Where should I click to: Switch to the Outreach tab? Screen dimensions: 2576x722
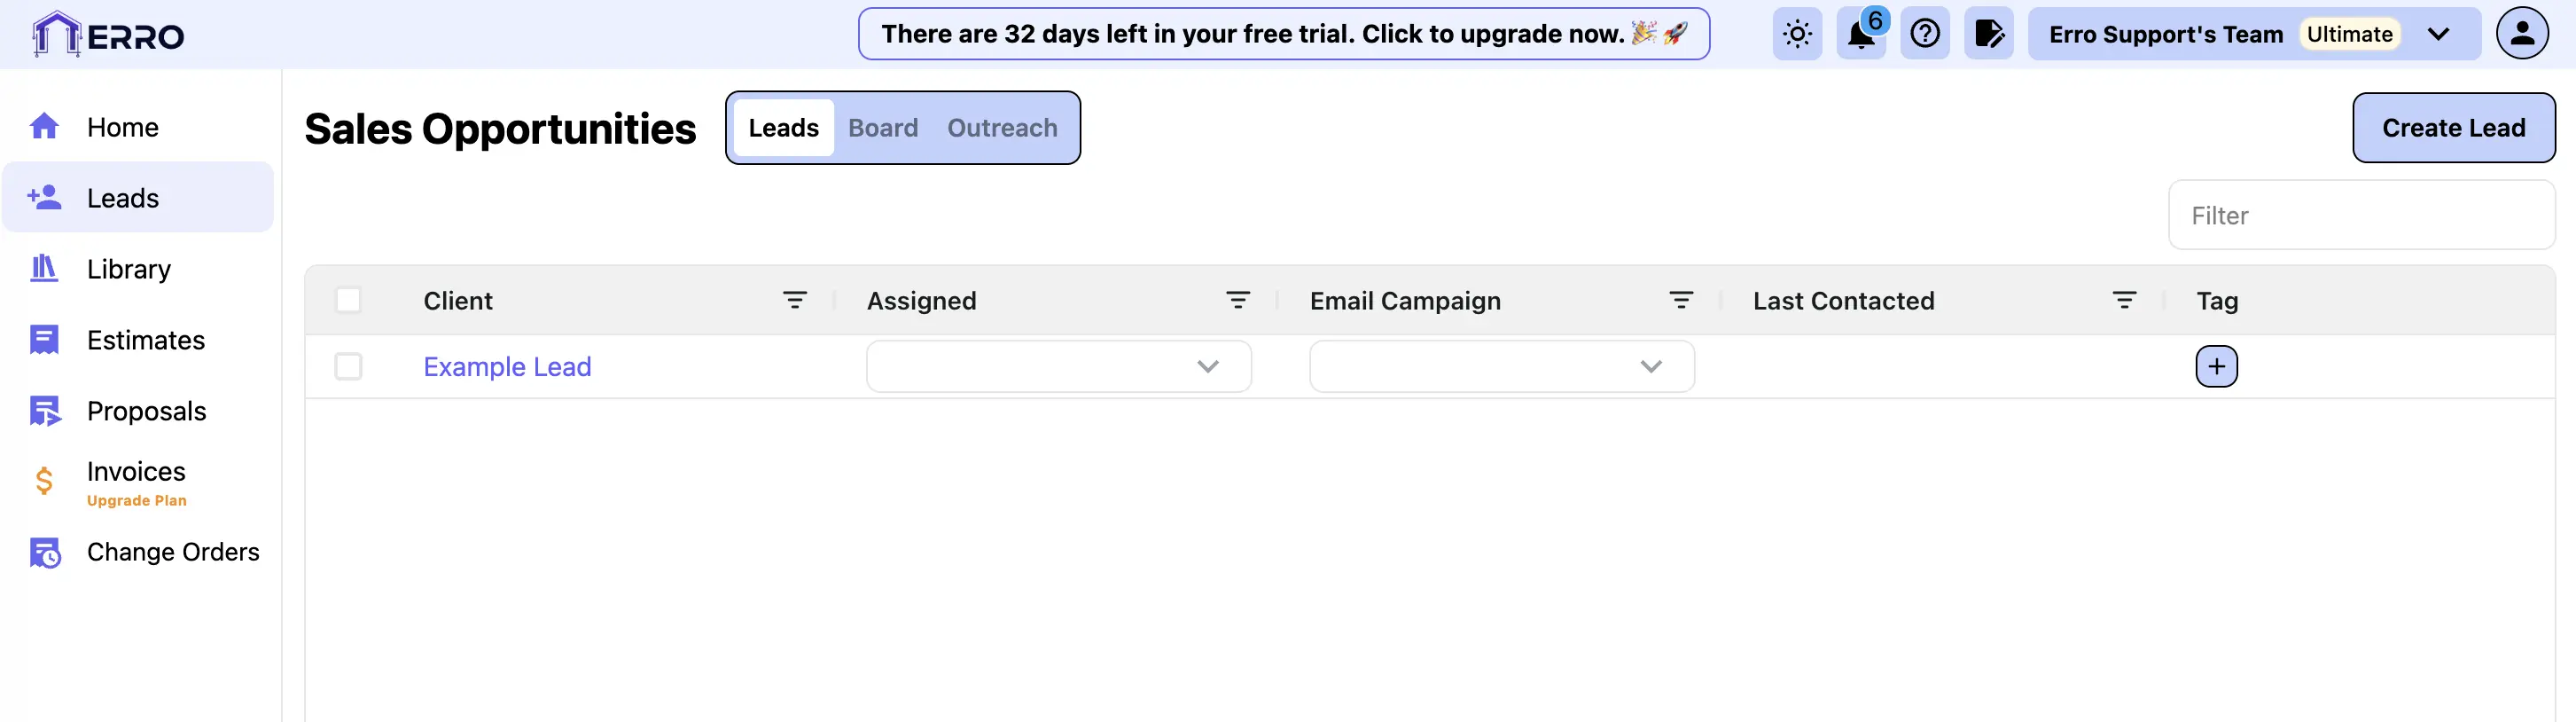[x=1002, y=128]
